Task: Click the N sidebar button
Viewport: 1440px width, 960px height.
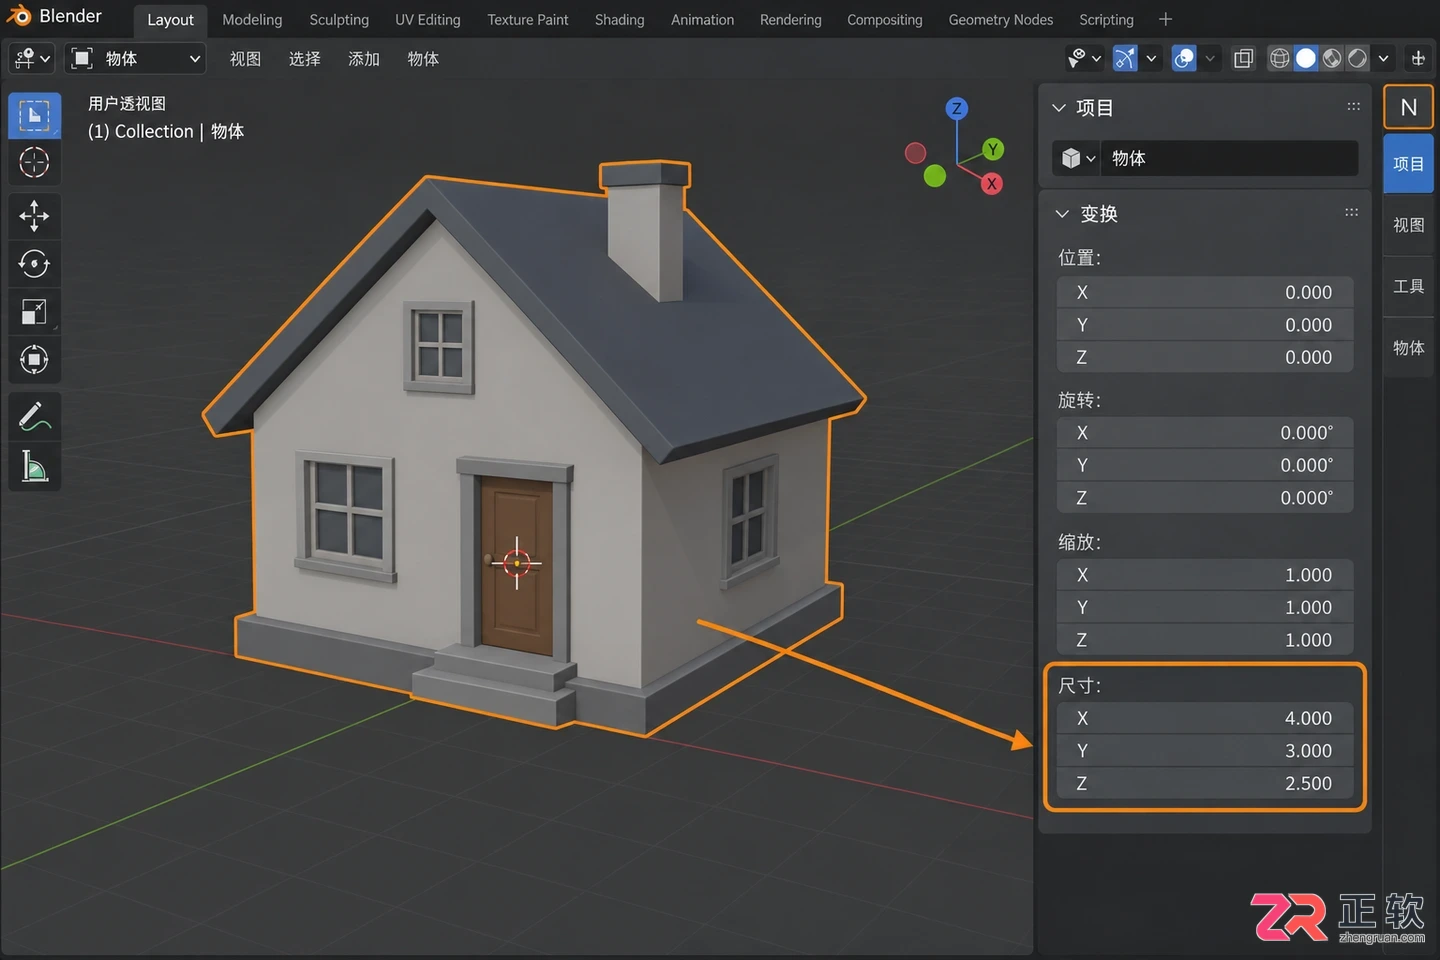Action: [1408, 107]
